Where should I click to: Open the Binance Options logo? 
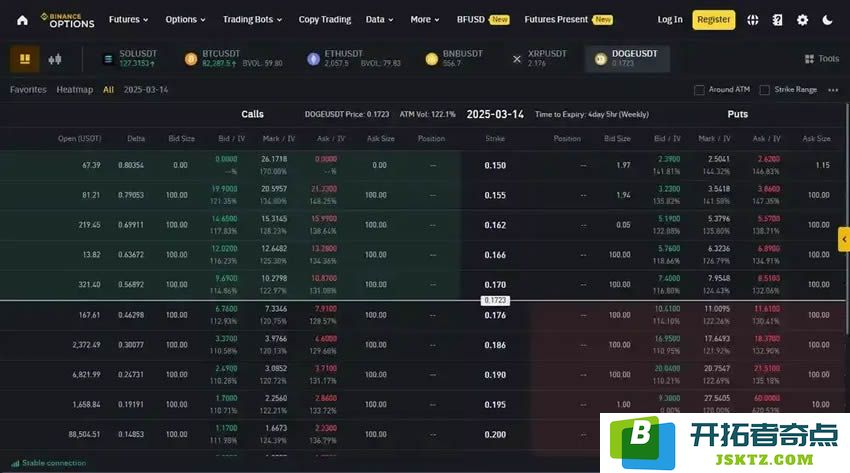coord(67,20)
